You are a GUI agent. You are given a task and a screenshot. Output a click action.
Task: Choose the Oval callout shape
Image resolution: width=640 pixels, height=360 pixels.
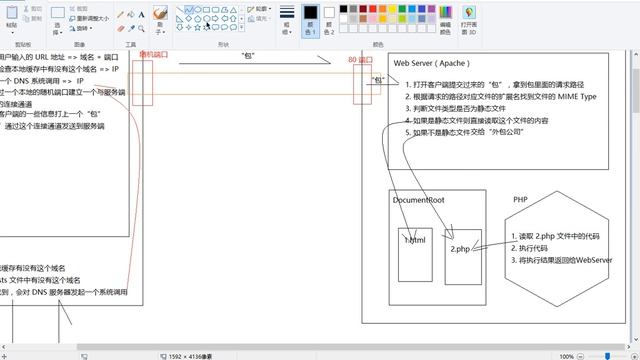pos(224,28)
